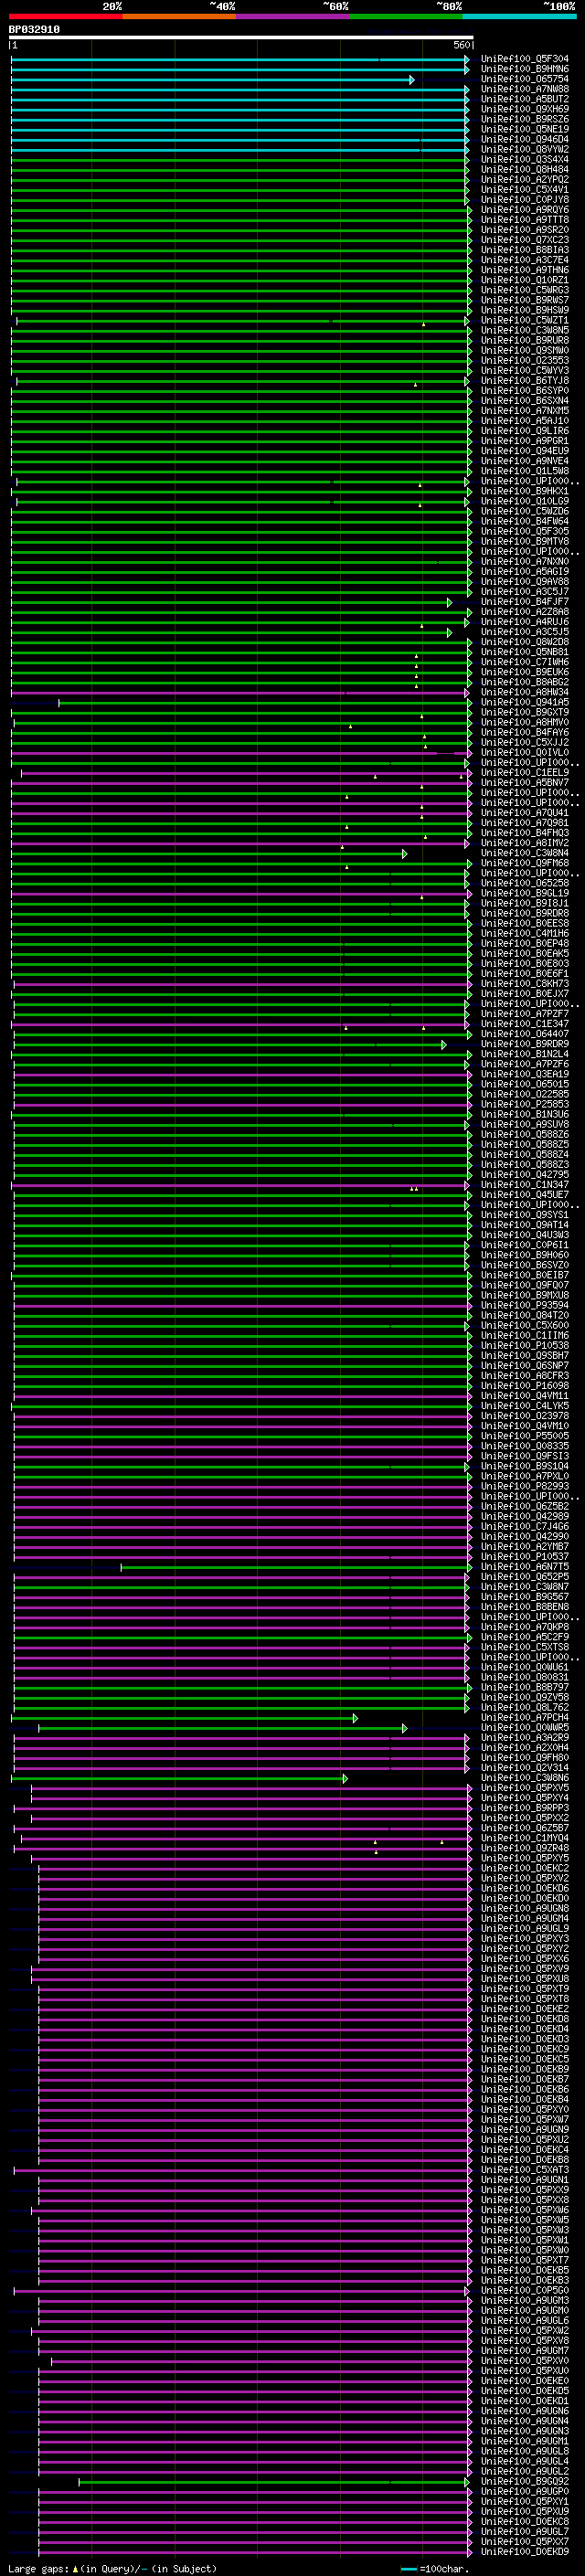Select the BP032910 query label
Viewport: 585px width, 2576px height.
pyautogui.click(x=34, y=29)
